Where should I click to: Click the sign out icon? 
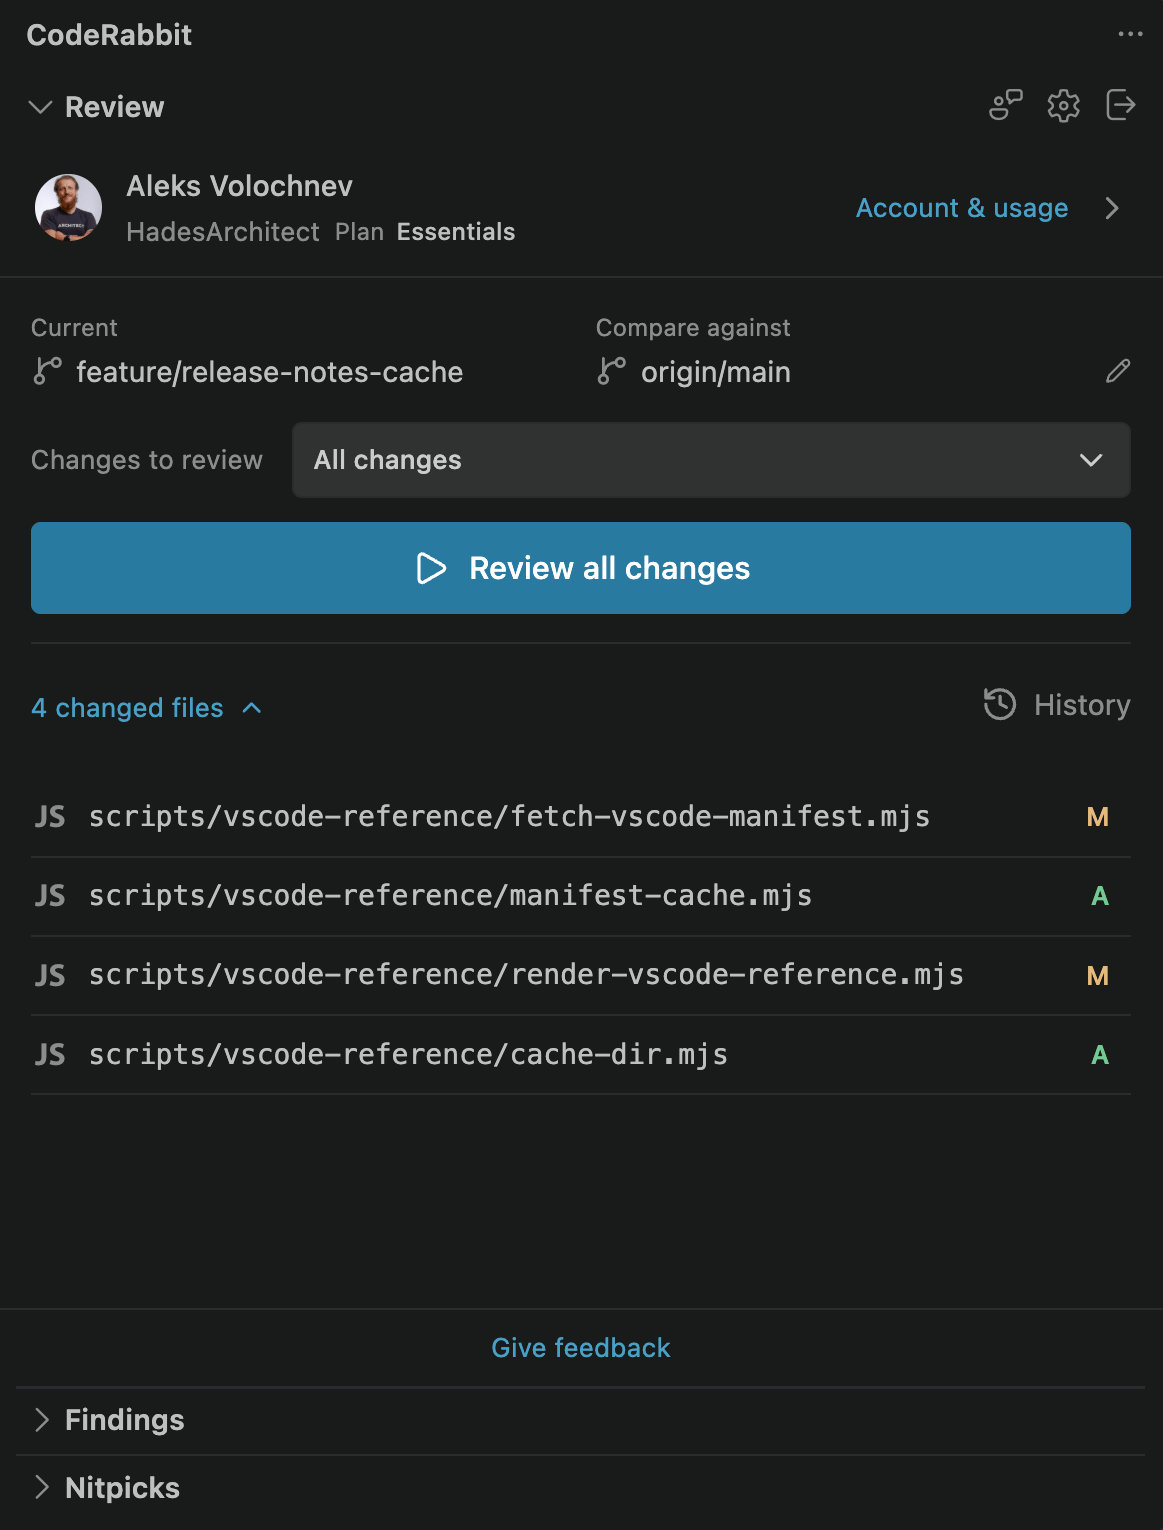pos(1121,105)
